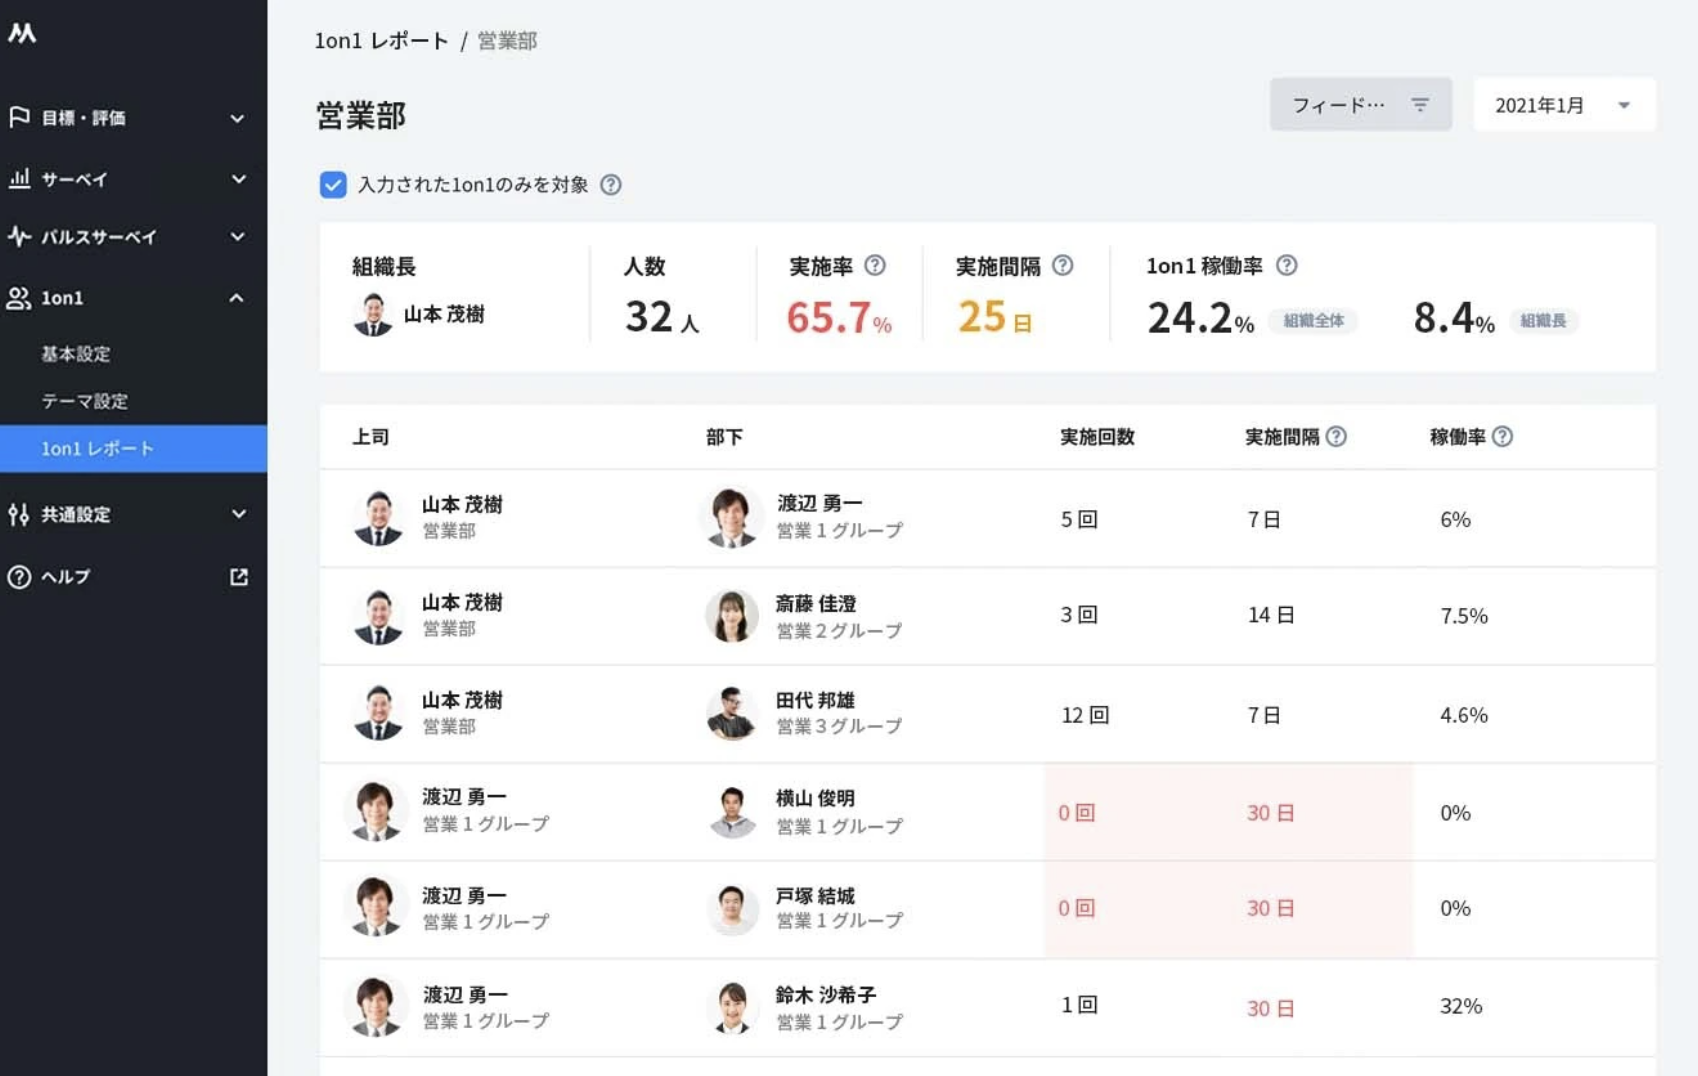Click the フィード filter button

click(1360, 105)
